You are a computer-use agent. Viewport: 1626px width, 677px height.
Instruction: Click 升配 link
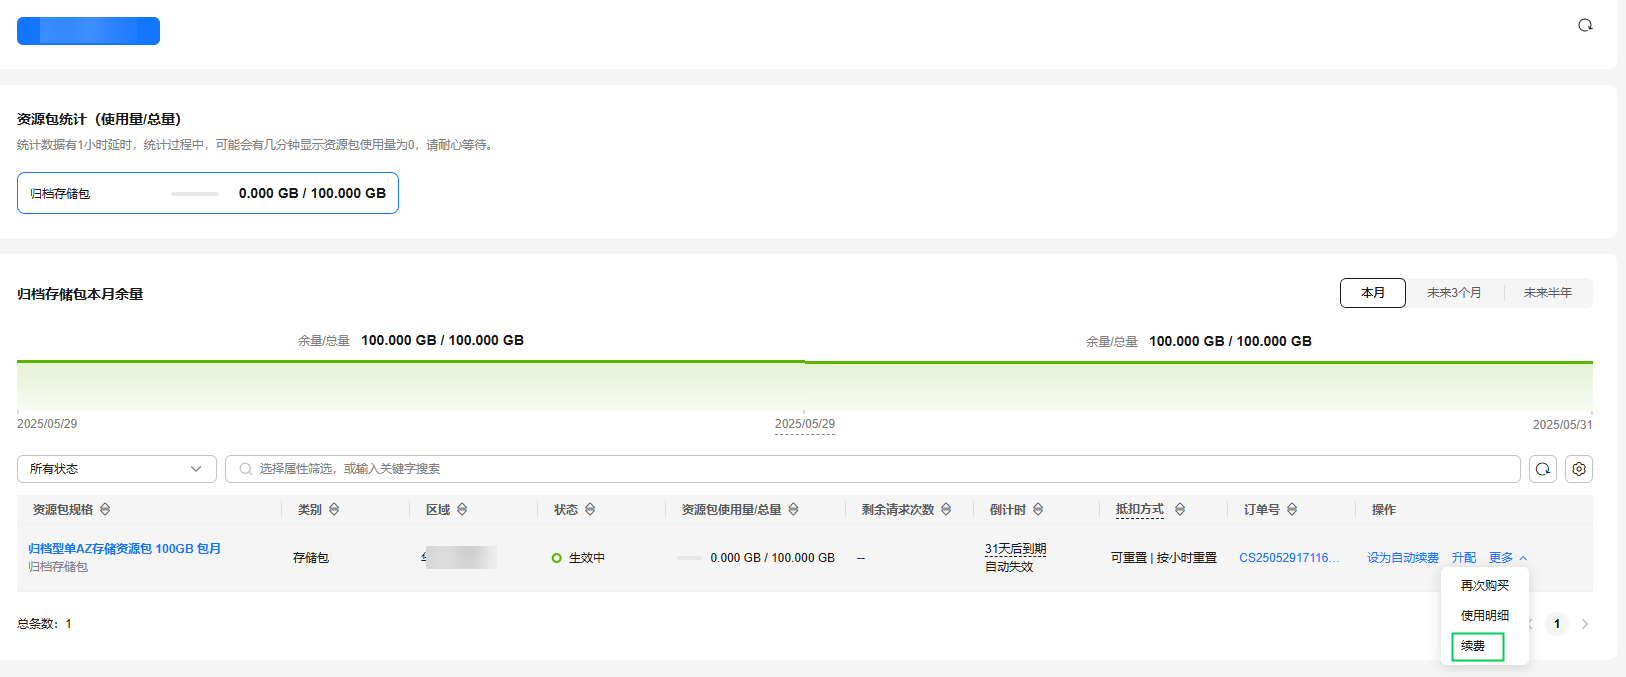1464,558
